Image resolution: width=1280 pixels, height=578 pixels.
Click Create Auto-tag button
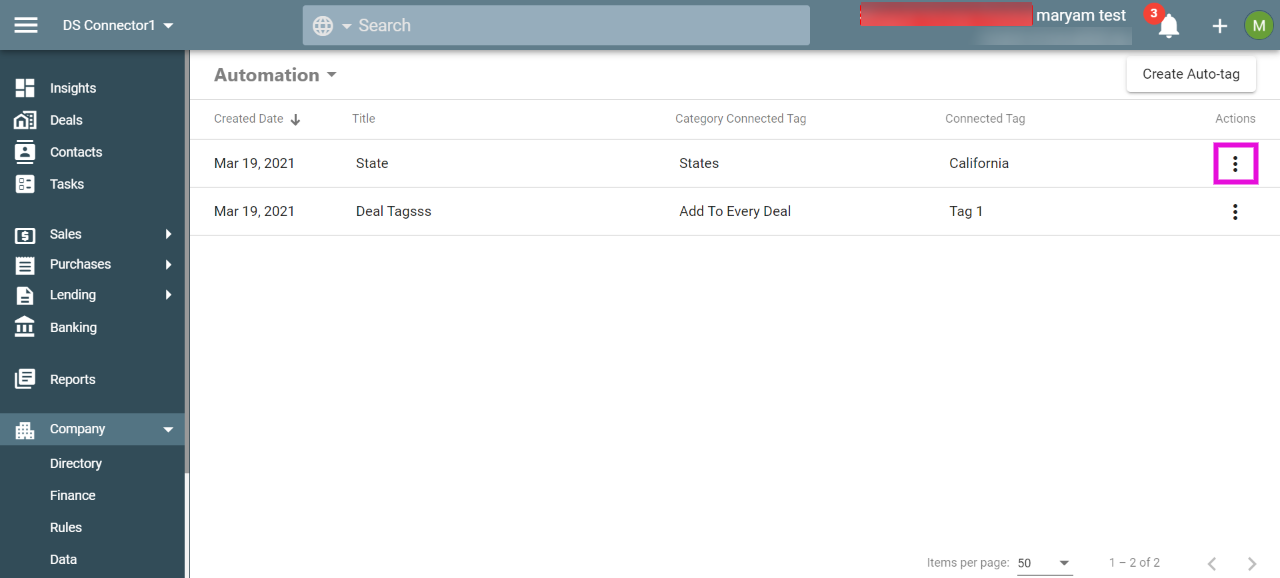[1191, 74]
